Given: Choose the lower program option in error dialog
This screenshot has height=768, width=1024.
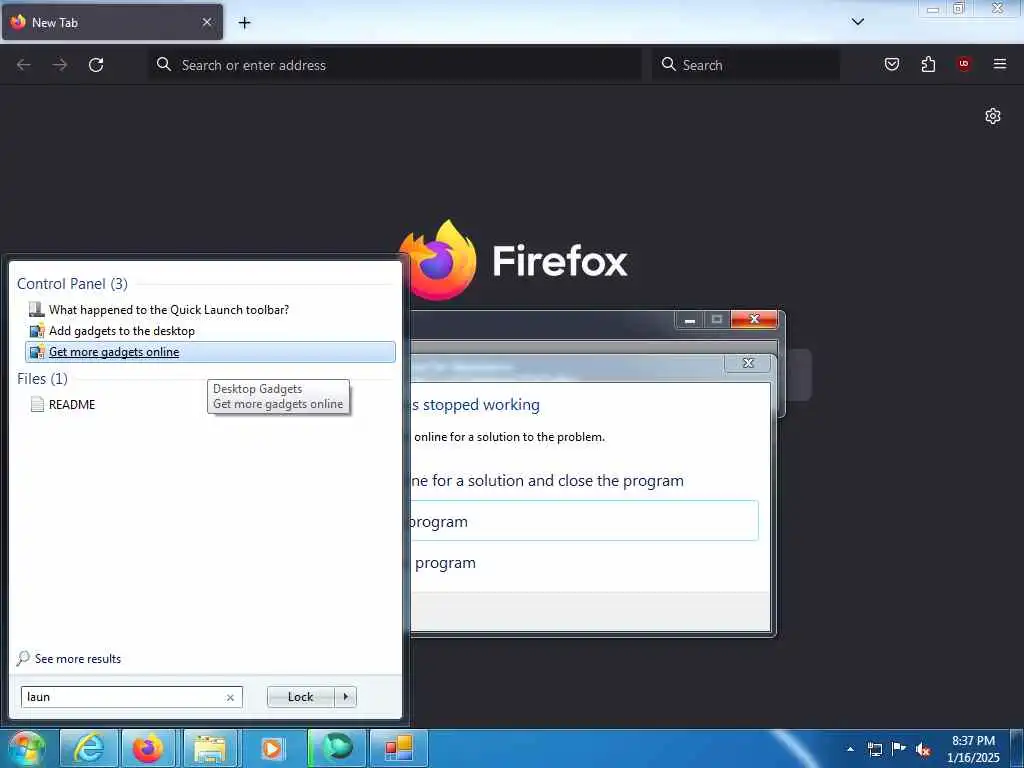Looking at the screenshot, I should click(x=584, y=563).
